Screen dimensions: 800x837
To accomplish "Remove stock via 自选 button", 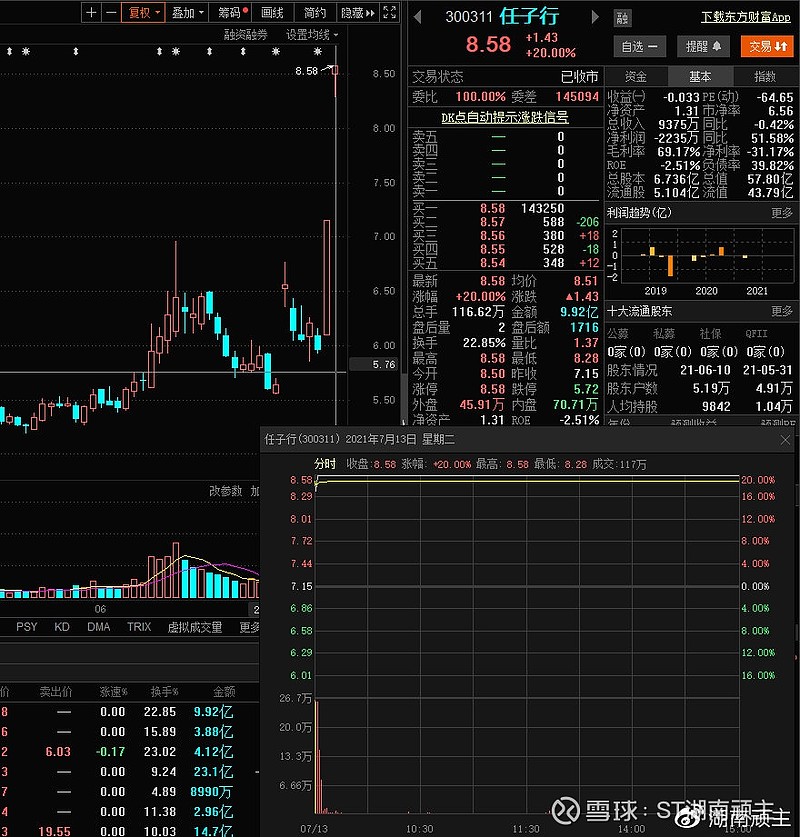I will tap(639, 47).
